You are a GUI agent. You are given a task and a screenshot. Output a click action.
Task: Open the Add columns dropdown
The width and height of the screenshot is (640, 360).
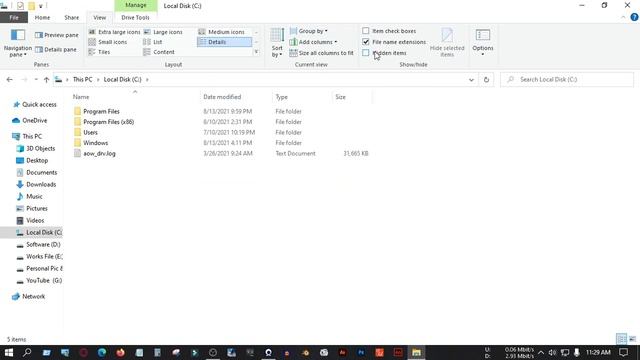point(313,42)
